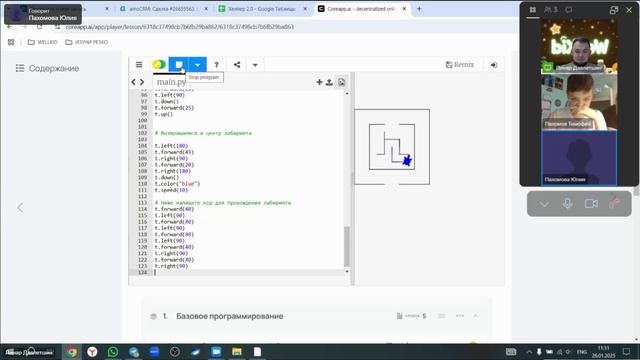Expand the dropdown next to share icon
The height and width of the screenshot is (360, 640).
pos(255,65)
